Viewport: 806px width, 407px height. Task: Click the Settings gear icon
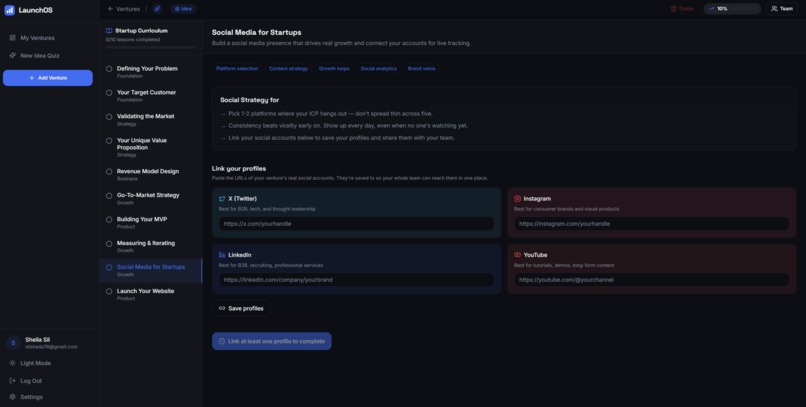pyautogui.click(x=12, y=397)
